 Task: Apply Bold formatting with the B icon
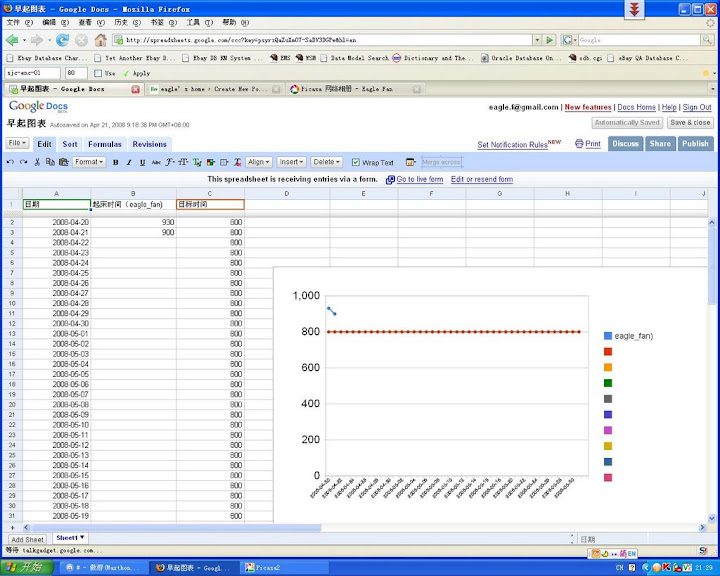tap(116, 163)
